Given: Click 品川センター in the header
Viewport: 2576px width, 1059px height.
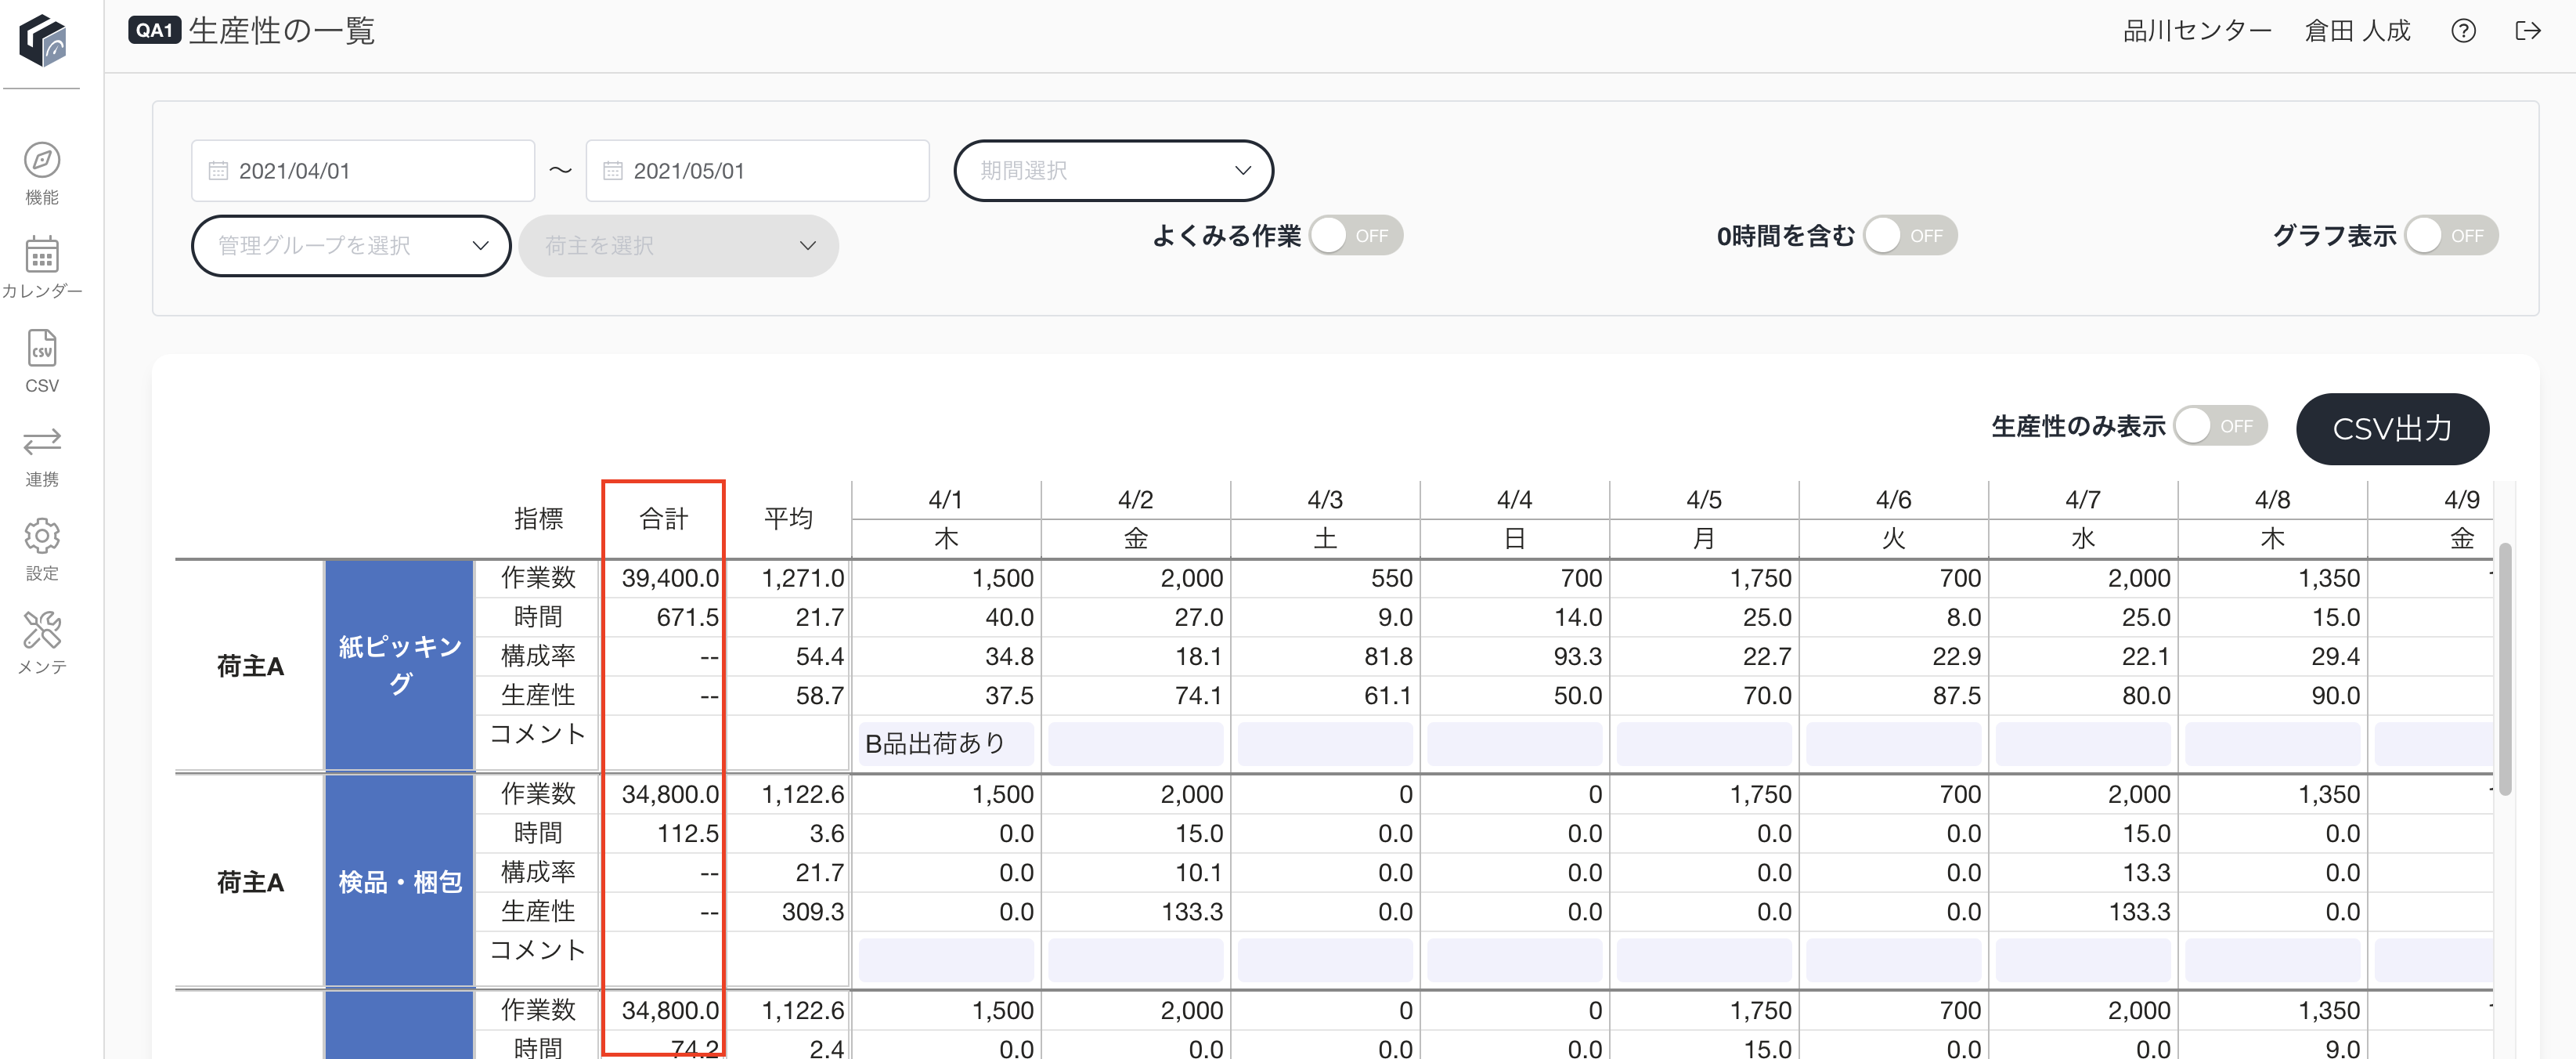Looking at the screenshot, I should [2197, 31].
